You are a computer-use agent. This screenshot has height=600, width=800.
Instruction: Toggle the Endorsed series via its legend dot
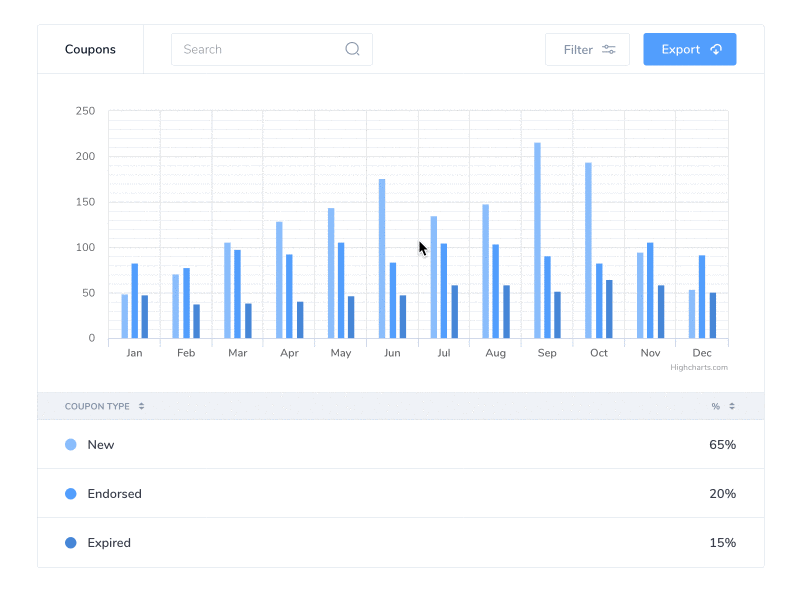tap(69, 493)
